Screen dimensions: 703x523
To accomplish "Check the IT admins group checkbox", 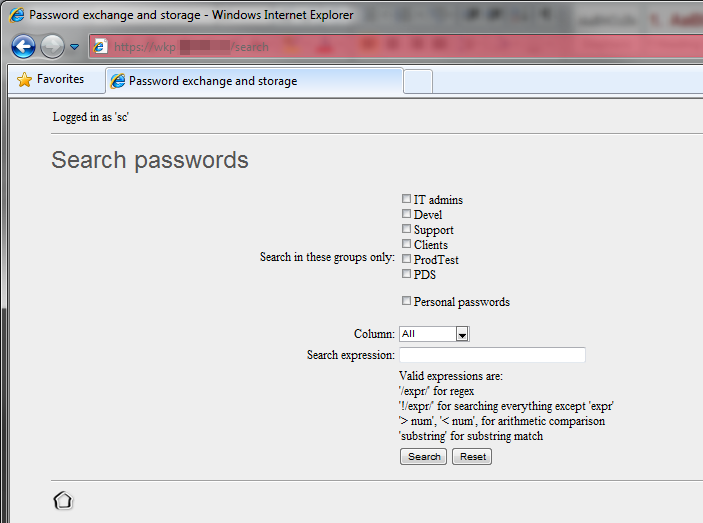I will [x=406, y=199].
